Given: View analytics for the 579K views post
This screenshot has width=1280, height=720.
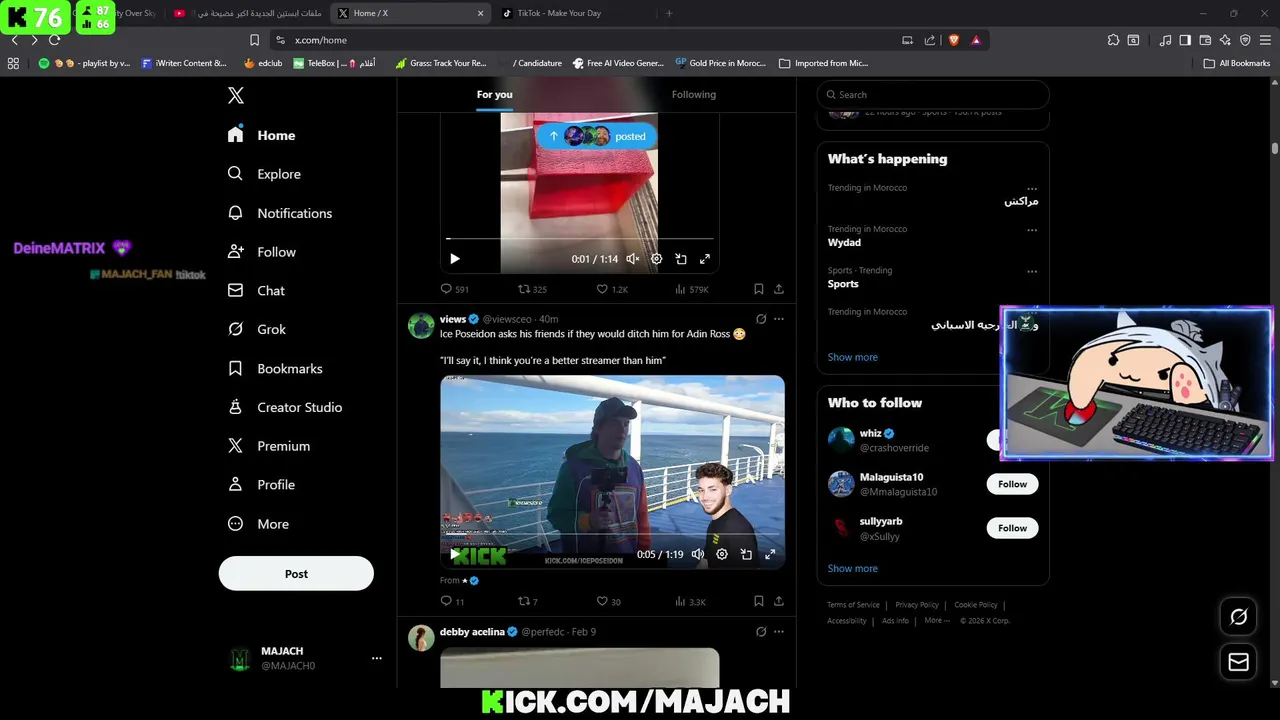Looking at the screenshot, I should tap(692, 289).
